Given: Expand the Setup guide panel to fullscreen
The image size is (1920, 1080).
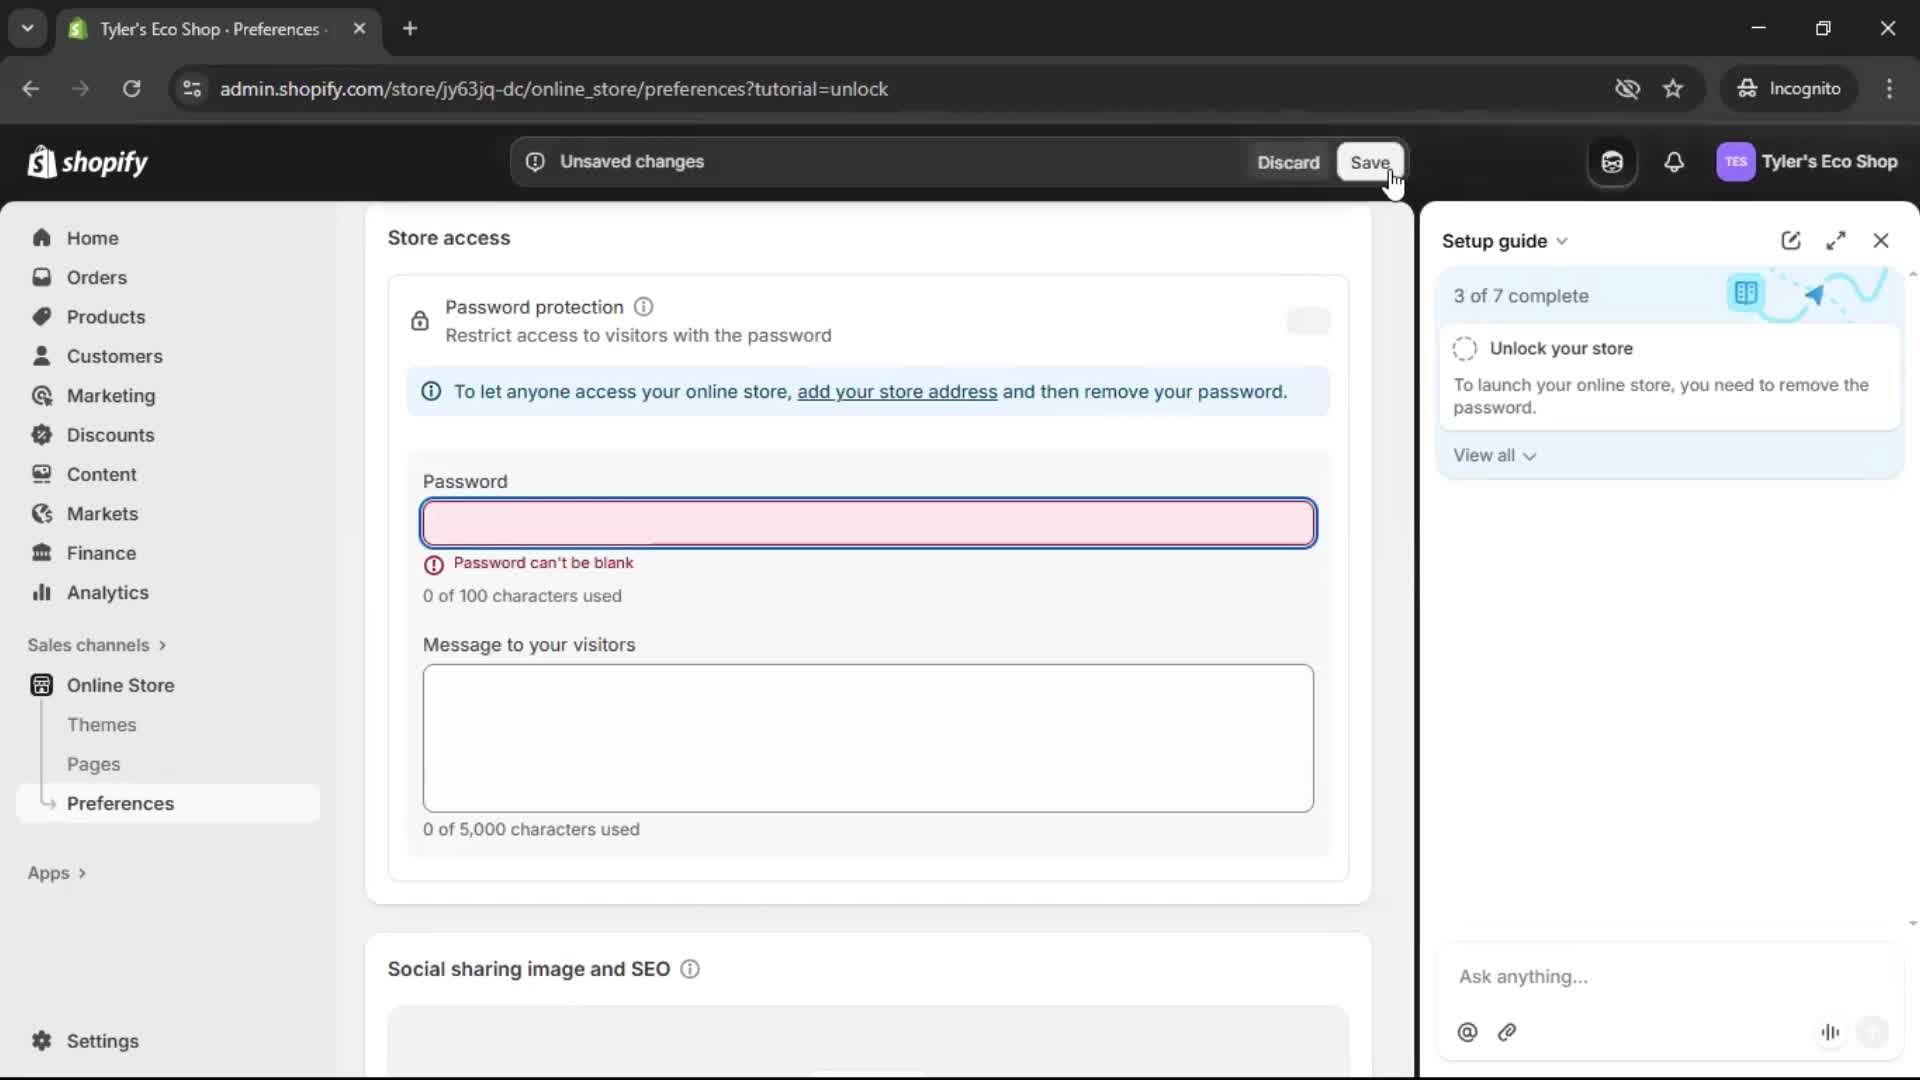Looking at the screenshot, I should point(1836,241).
